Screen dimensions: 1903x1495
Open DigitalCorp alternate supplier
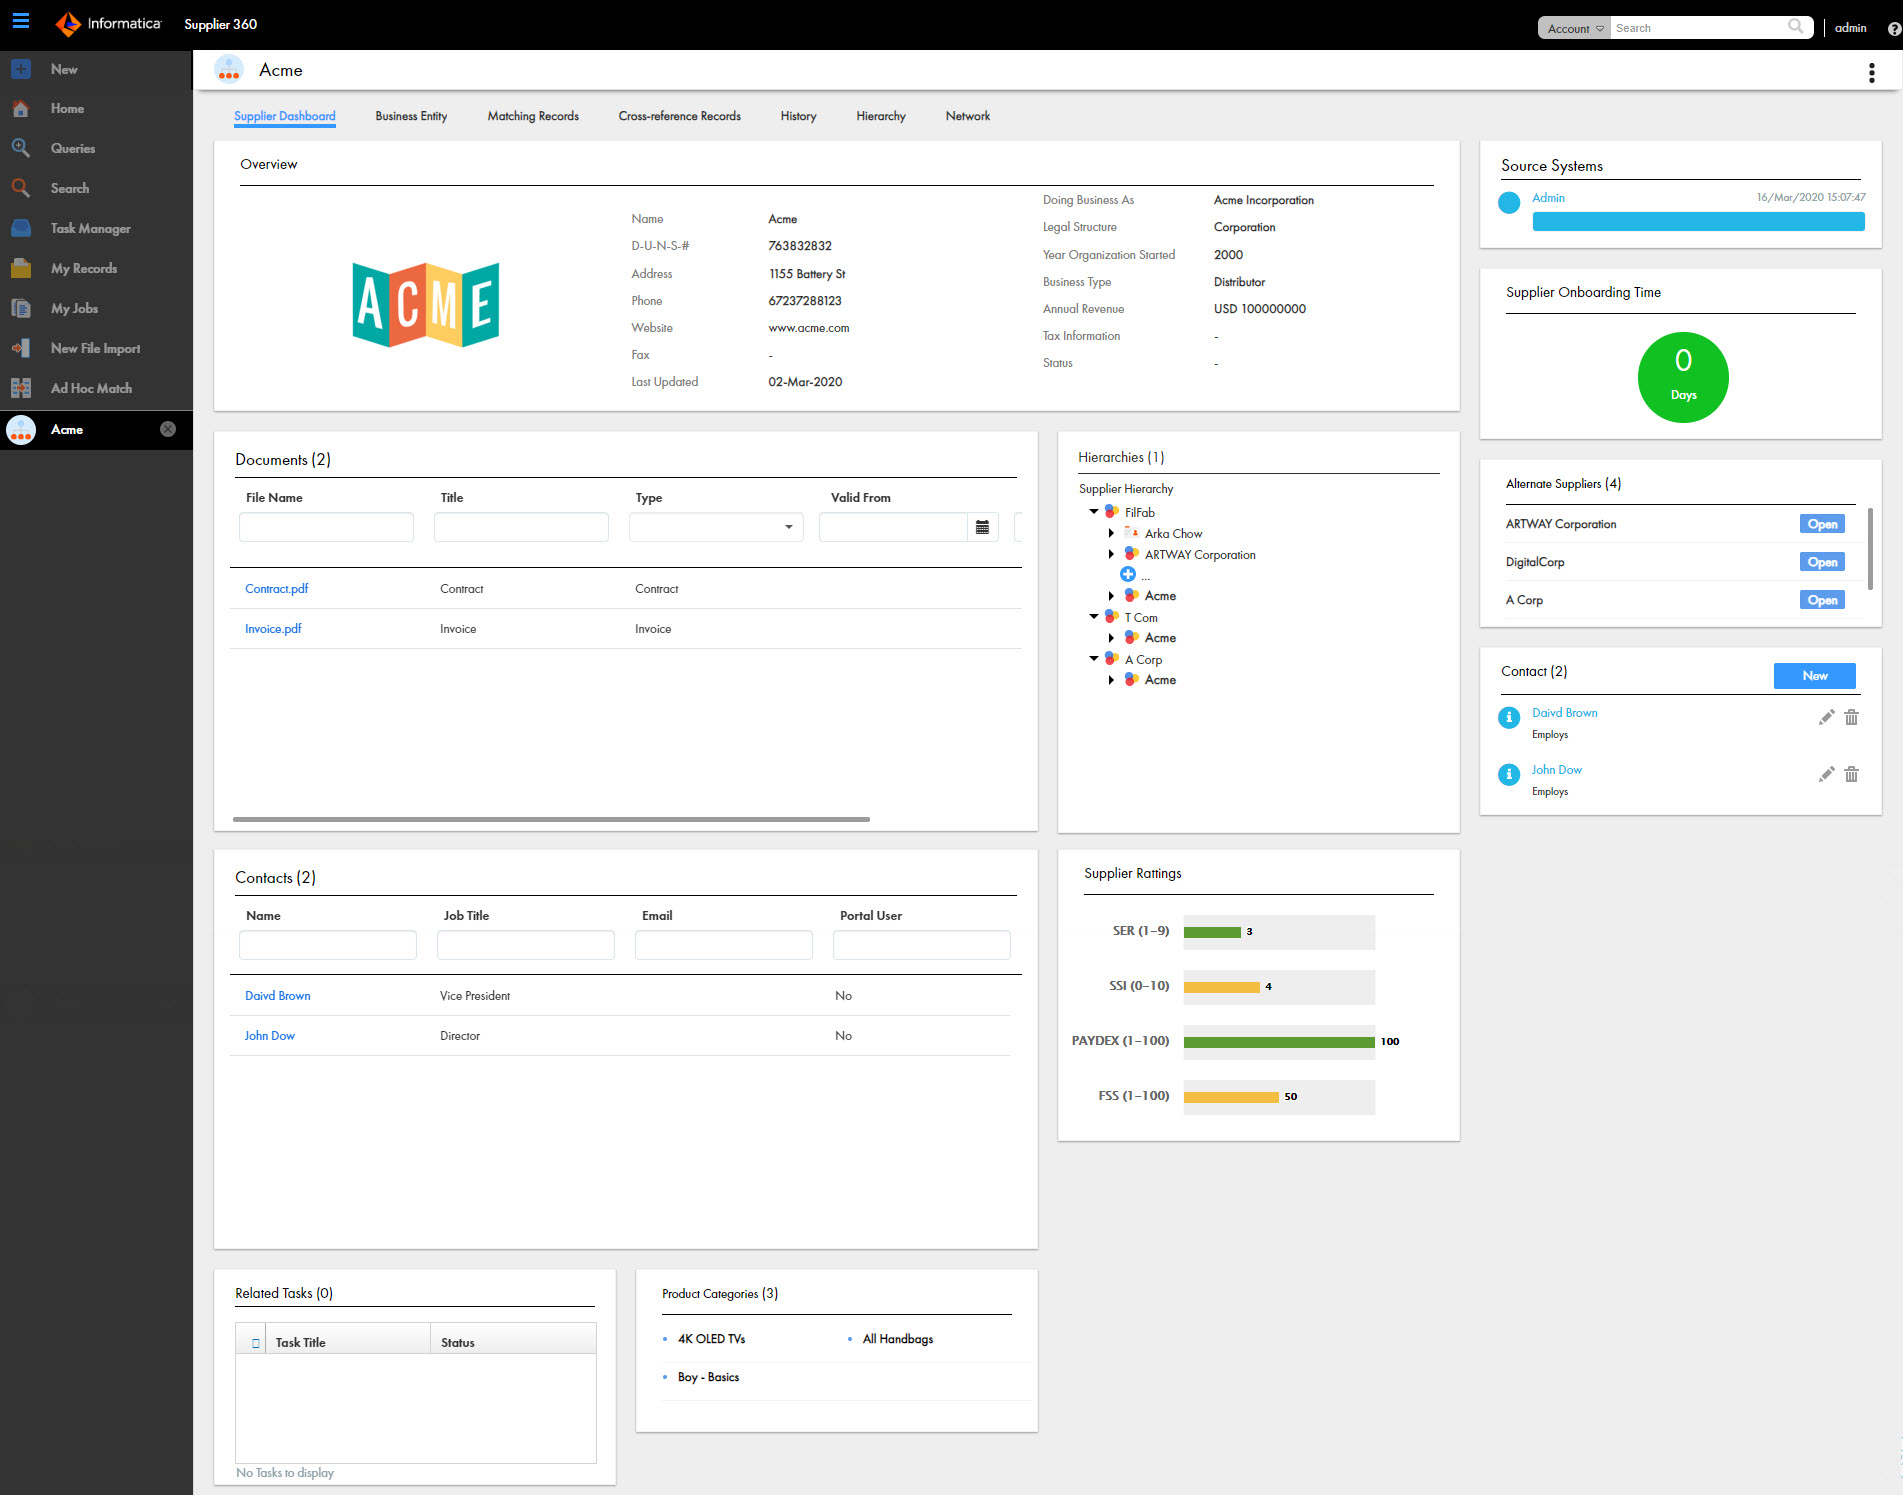coord(1822,562)
